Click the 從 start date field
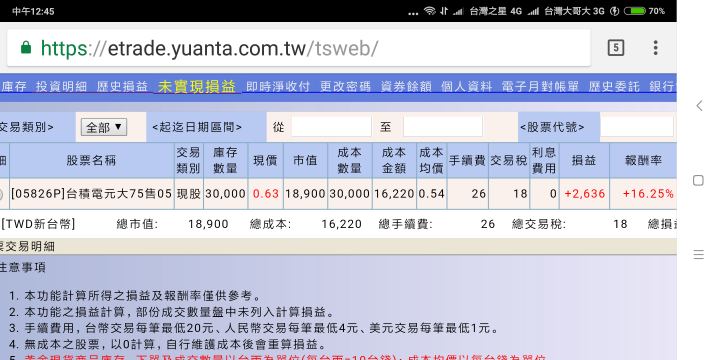 click(331, 127)
